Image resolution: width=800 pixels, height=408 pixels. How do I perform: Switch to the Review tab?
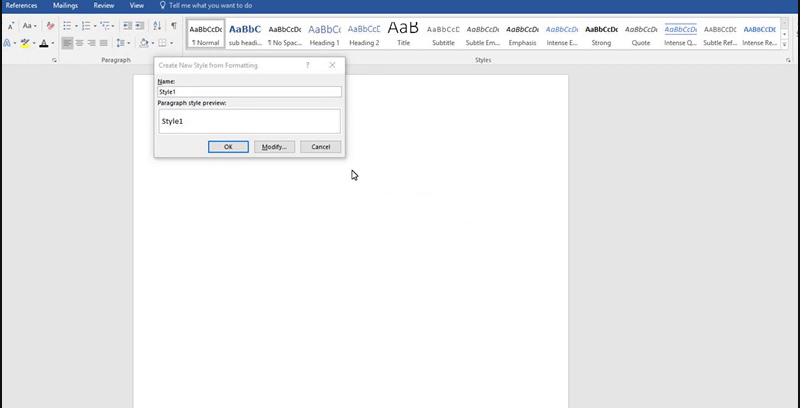(x=103, y=5)
